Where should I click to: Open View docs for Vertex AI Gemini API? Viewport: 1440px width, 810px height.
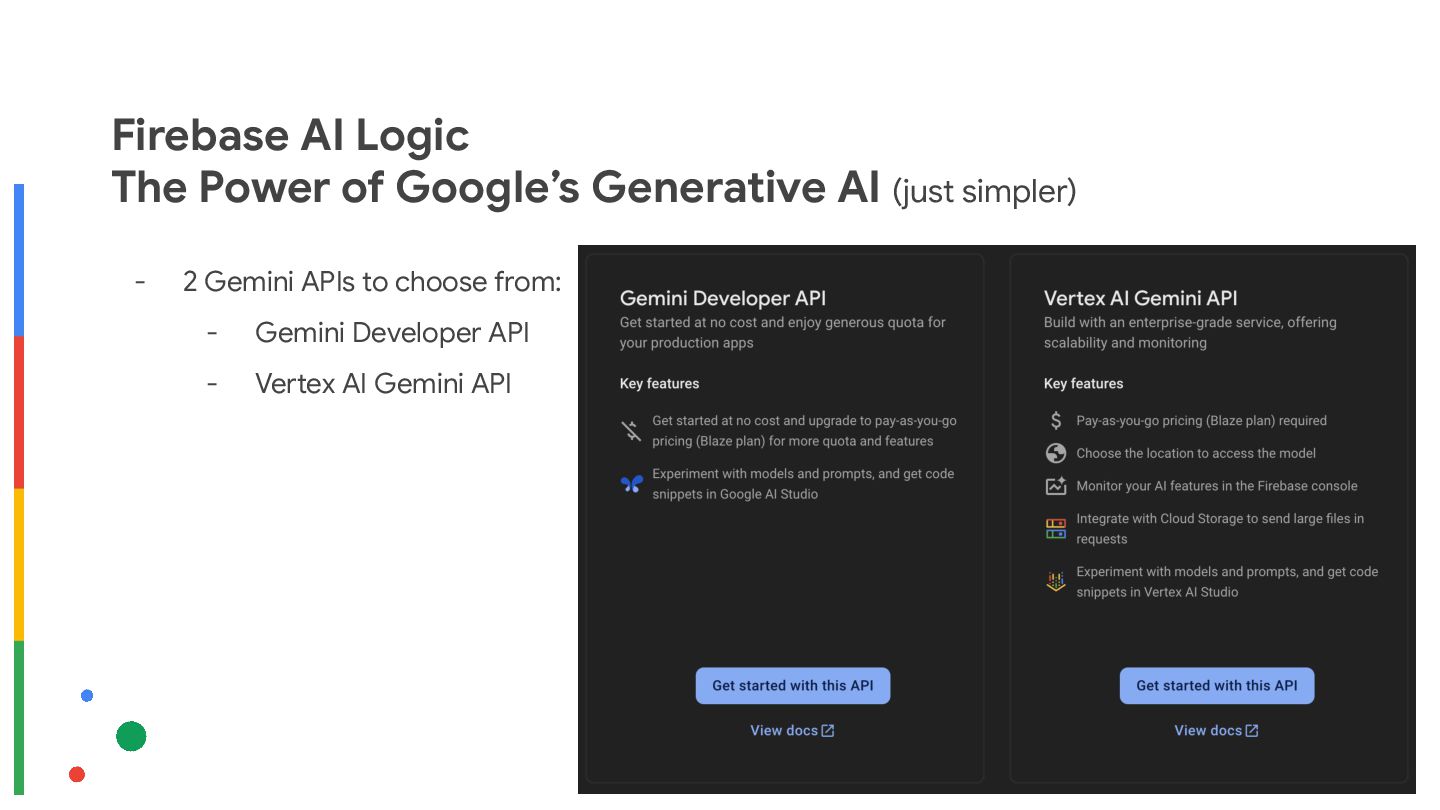(1216, 731)
